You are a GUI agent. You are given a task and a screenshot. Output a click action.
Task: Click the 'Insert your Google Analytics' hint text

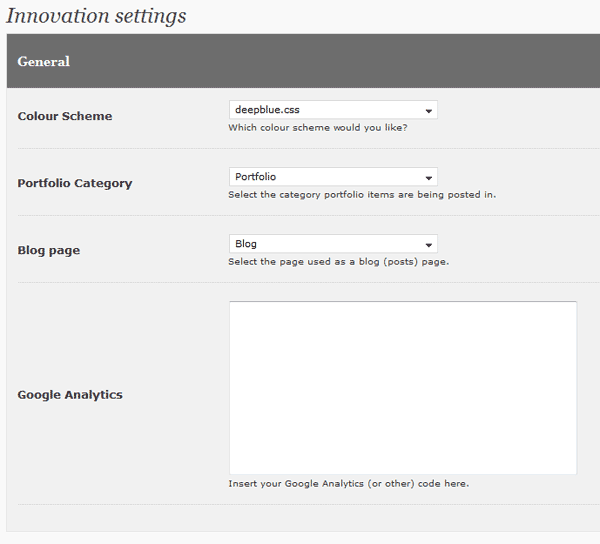(x=349, y=484)
